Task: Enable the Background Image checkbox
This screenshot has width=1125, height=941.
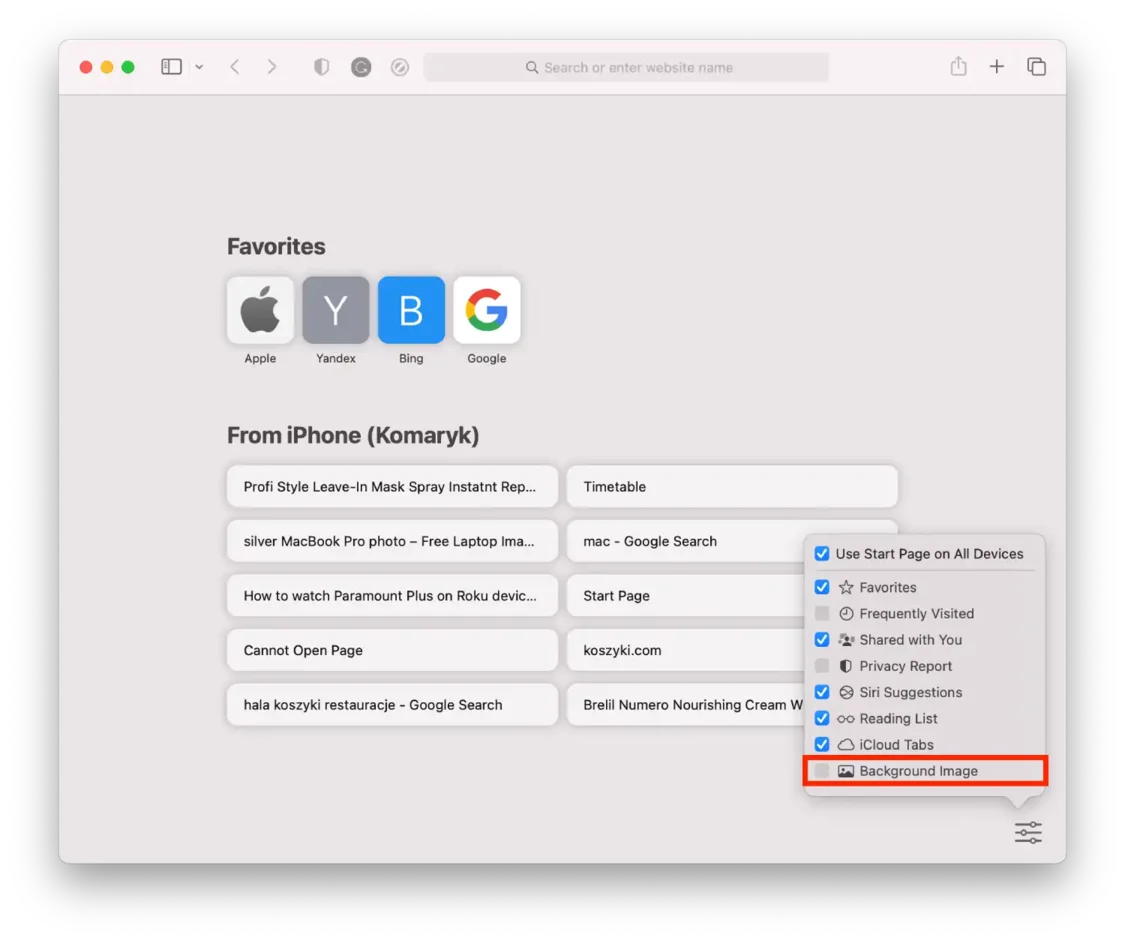Action: click(822, 771)
